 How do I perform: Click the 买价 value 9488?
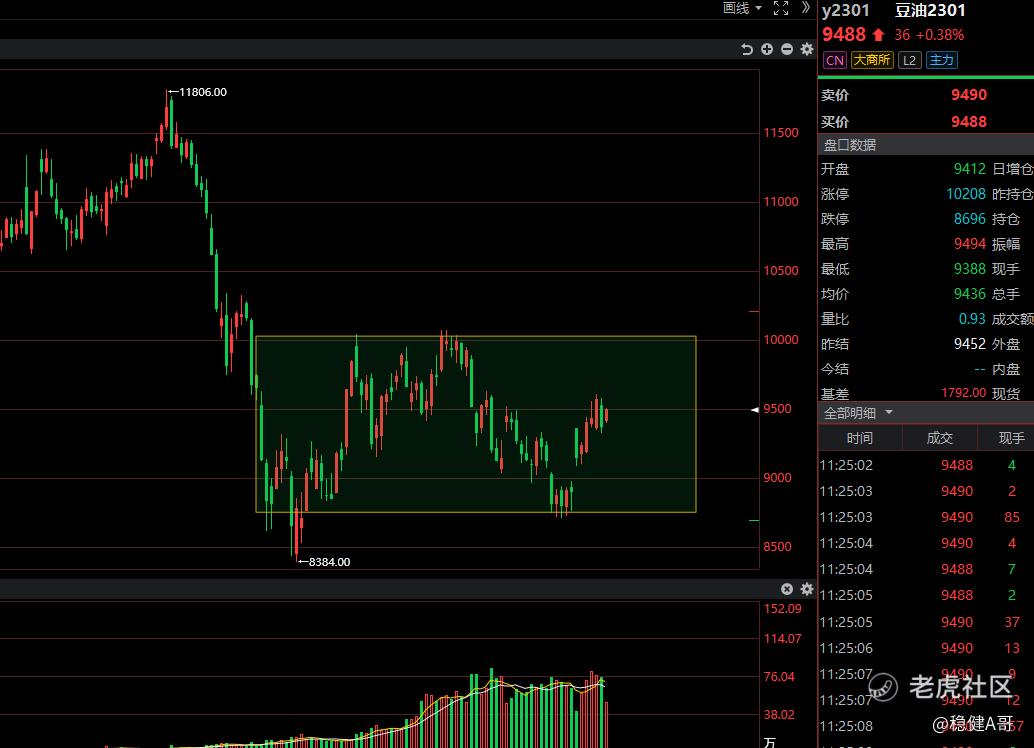coord(969,122)
